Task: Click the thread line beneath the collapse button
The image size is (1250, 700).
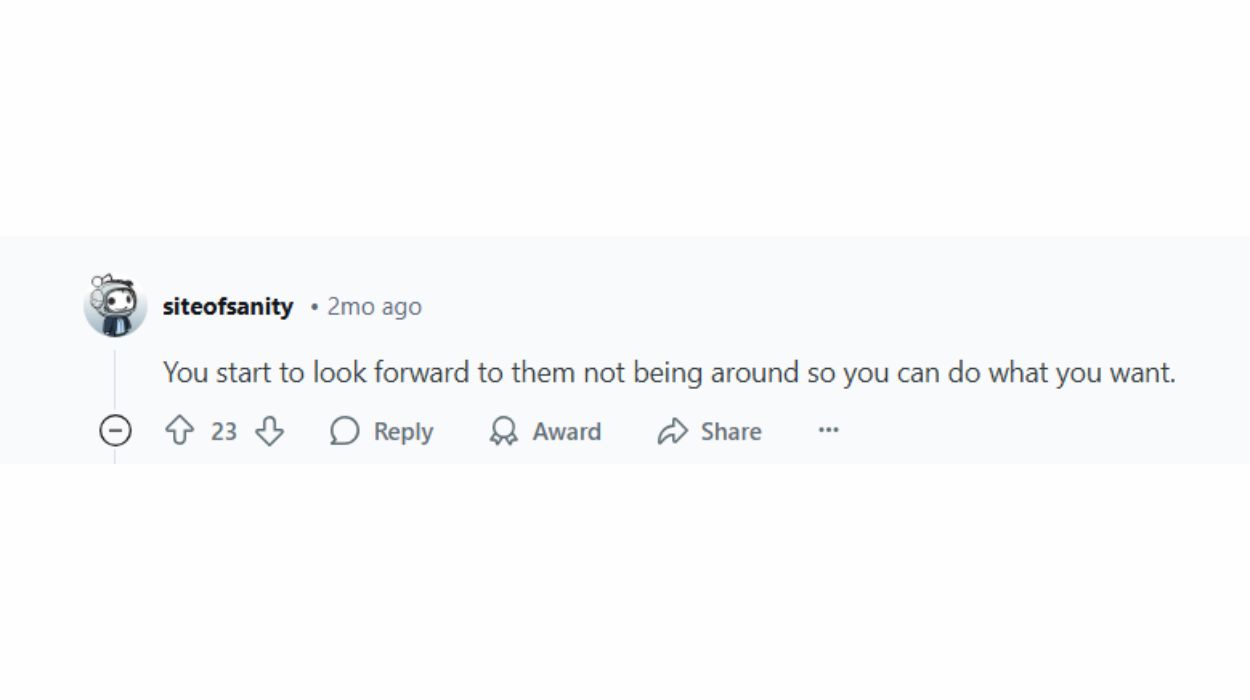Action: (x=115, y=455)
